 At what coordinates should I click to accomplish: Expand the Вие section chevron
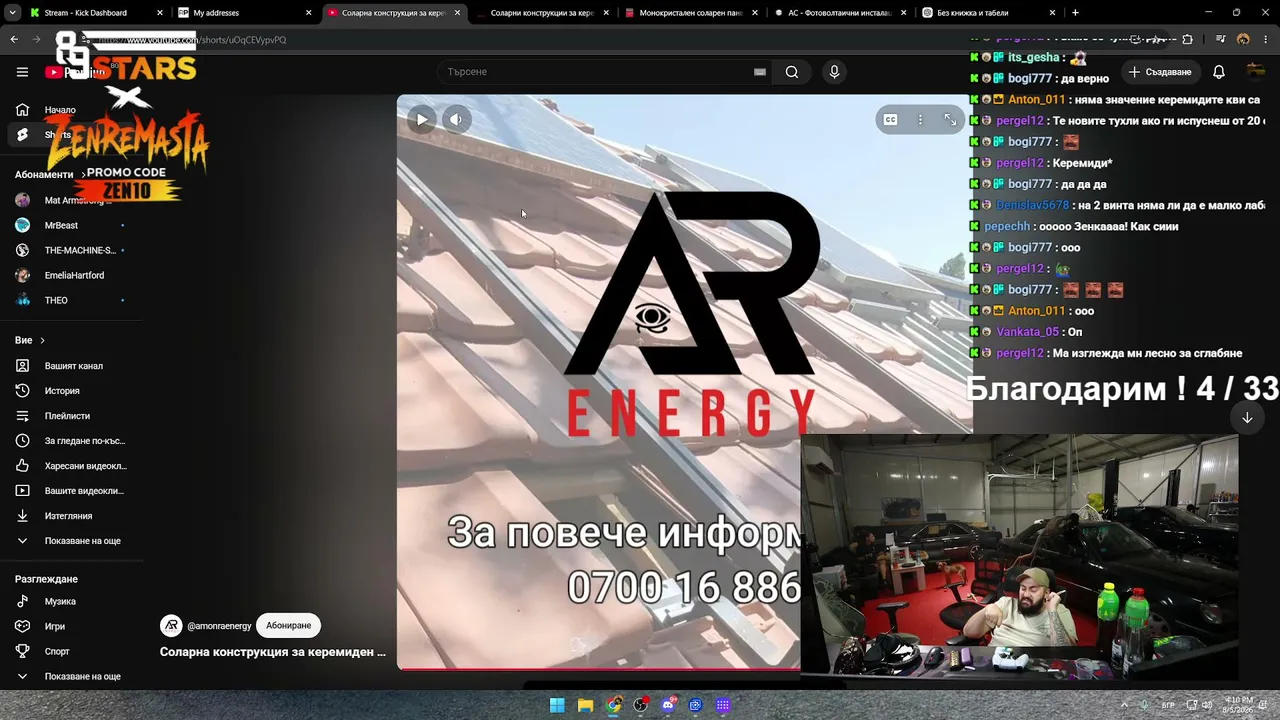(42, 341)
